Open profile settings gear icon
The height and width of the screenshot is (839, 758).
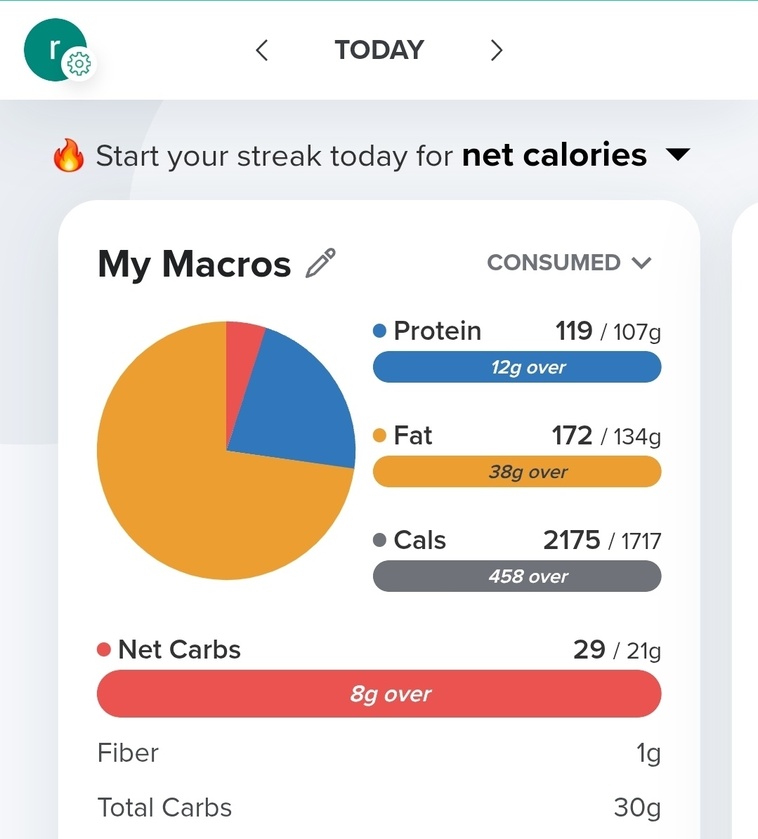click(79, 64)
